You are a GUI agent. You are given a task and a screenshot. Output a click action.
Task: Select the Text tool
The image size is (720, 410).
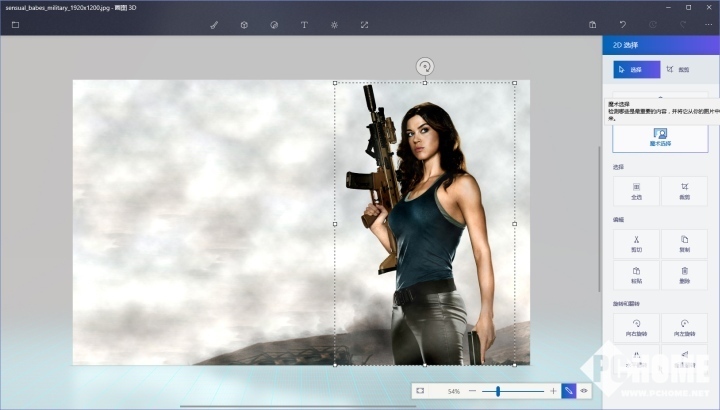point(304,25)
